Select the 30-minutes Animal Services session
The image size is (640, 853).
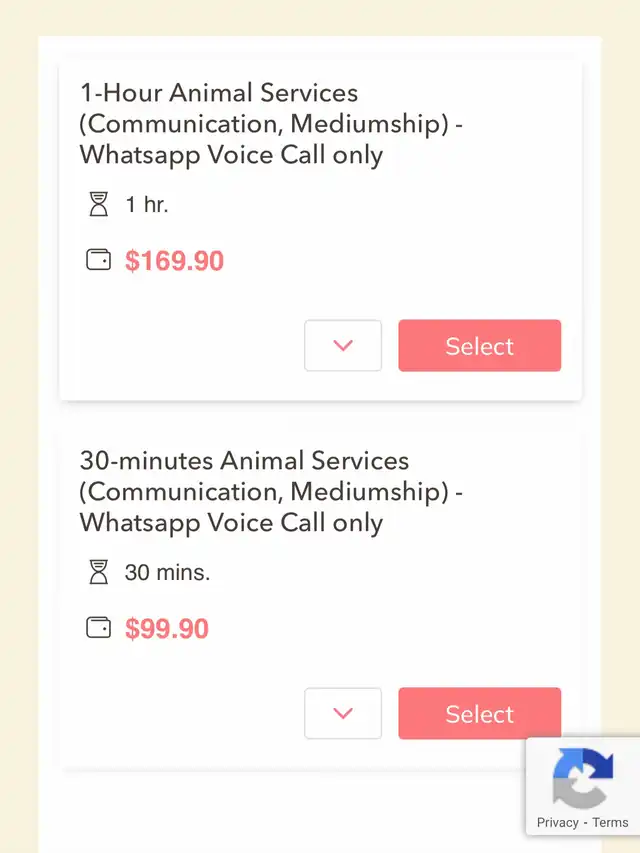[x=479, y=714]
